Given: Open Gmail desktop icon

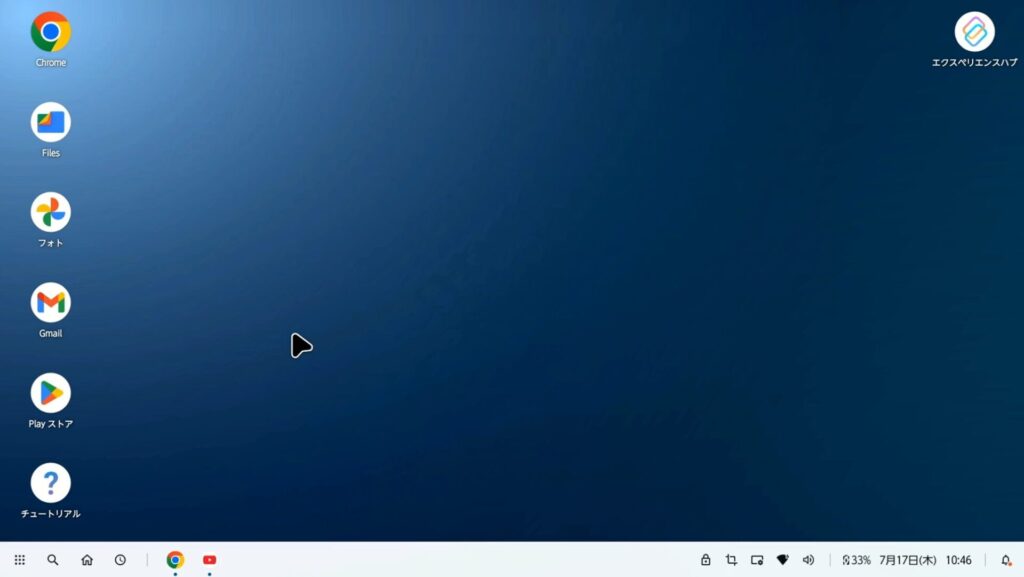Looking at the screenshot, I should pos(50,302).
